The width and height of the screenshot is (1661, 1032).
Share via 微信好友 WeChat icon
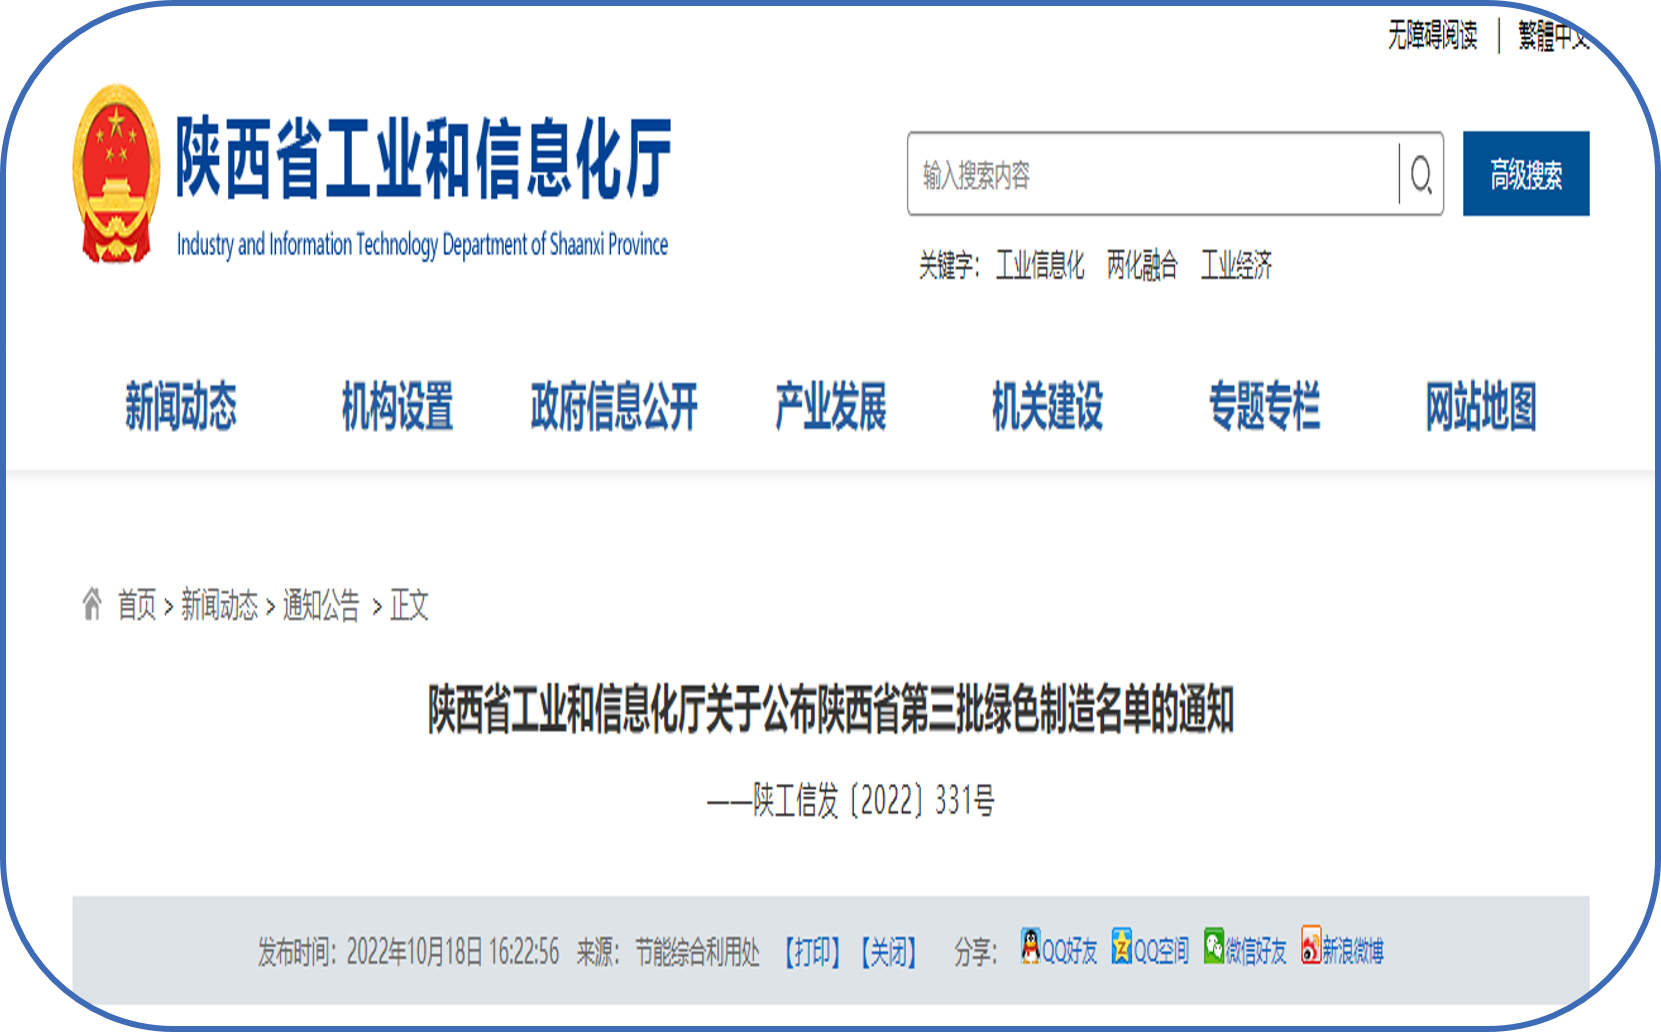pos(1214,946)
